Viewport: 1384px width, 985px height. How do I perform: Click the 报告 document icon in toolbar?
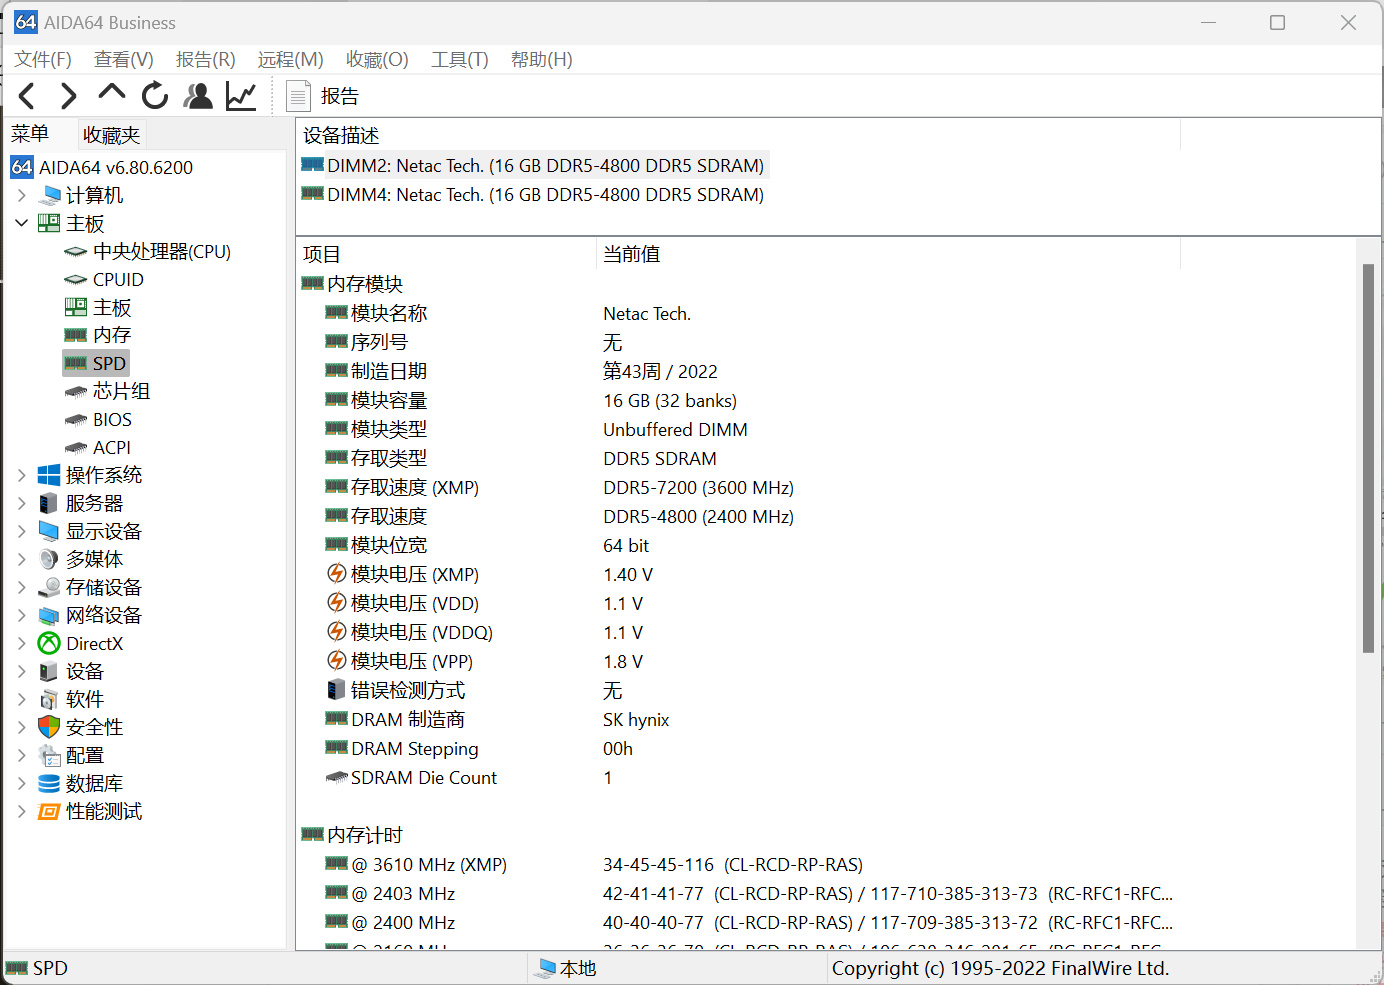[298, 96]
